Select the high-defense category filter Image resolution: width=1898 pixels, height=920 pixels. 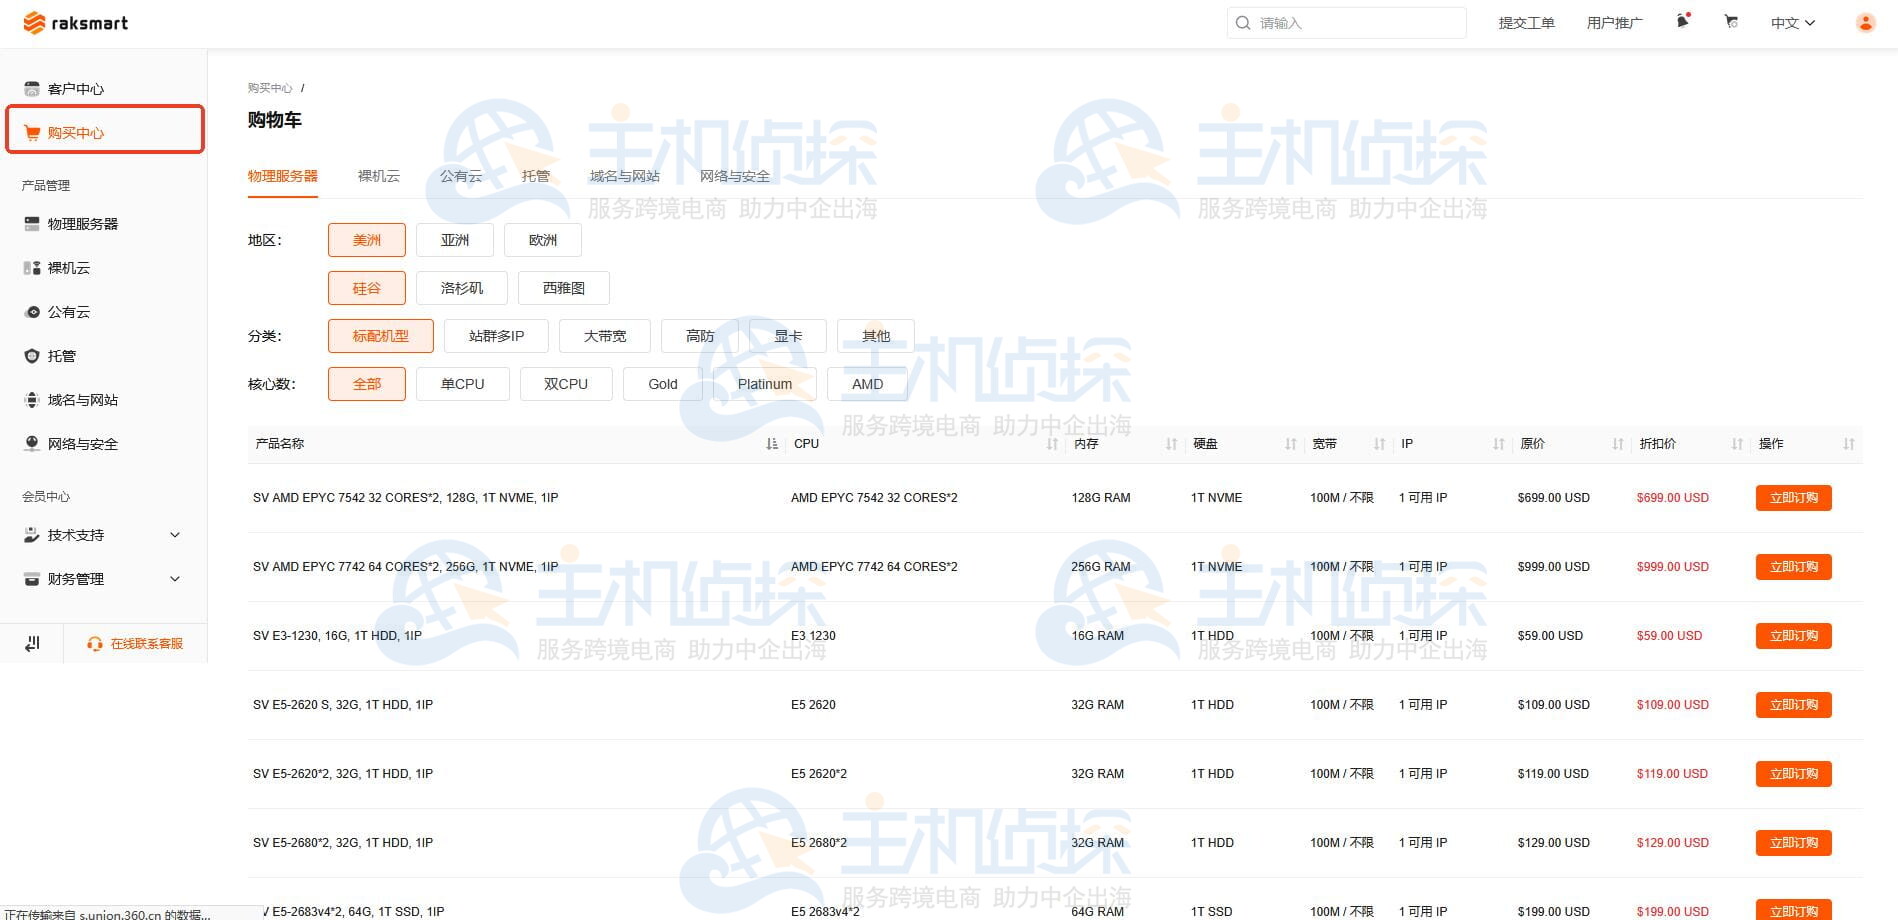tap(699, 336)
